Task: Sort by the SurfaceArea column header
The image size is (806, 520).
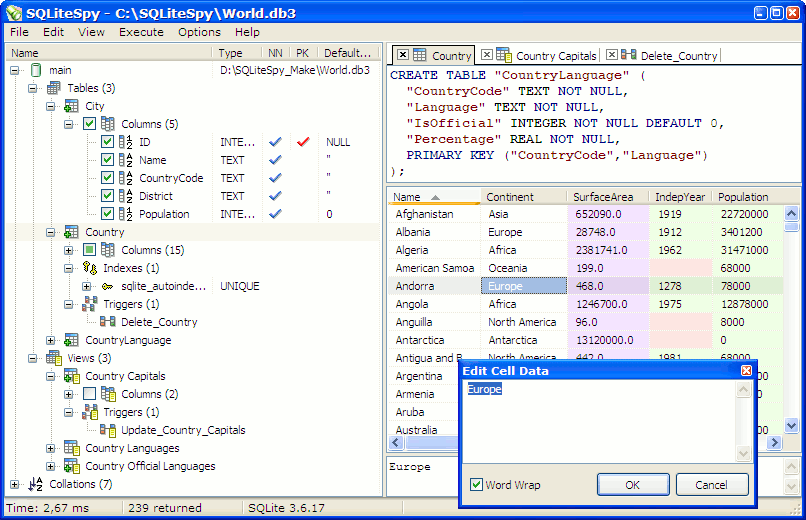Action: [603, 197]
